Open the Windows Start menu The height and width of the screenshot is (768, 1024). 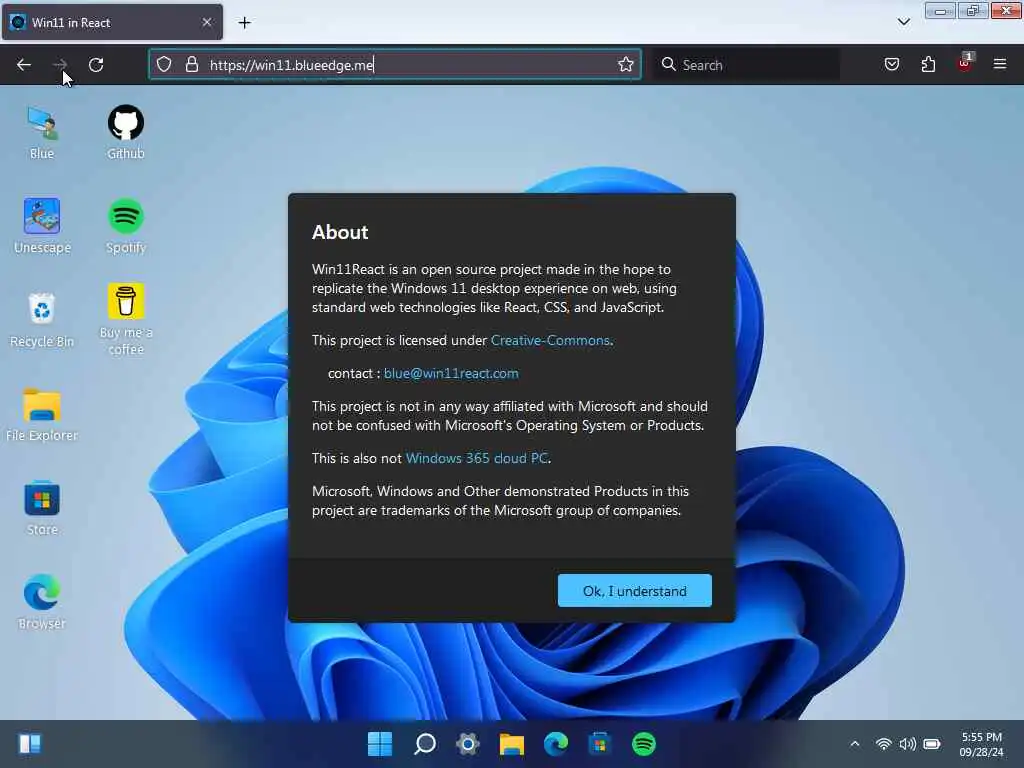point(380,744)
